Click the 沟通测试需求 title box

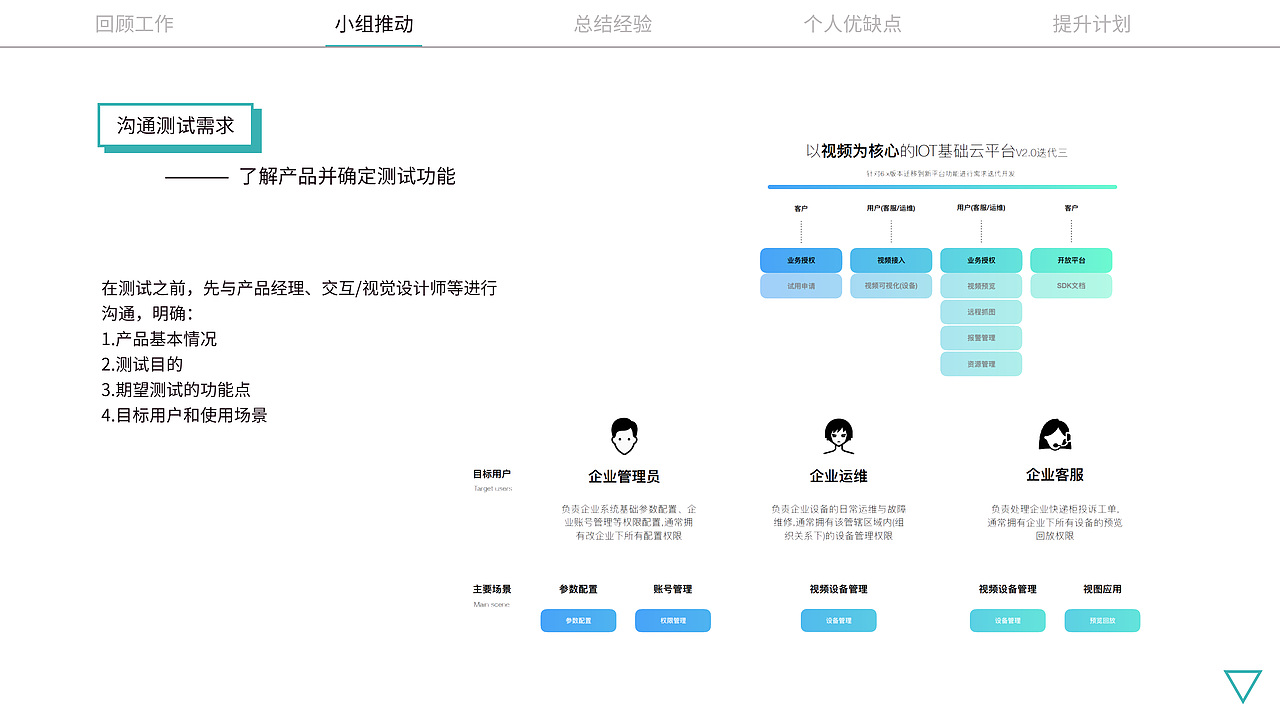click(177, 125)
